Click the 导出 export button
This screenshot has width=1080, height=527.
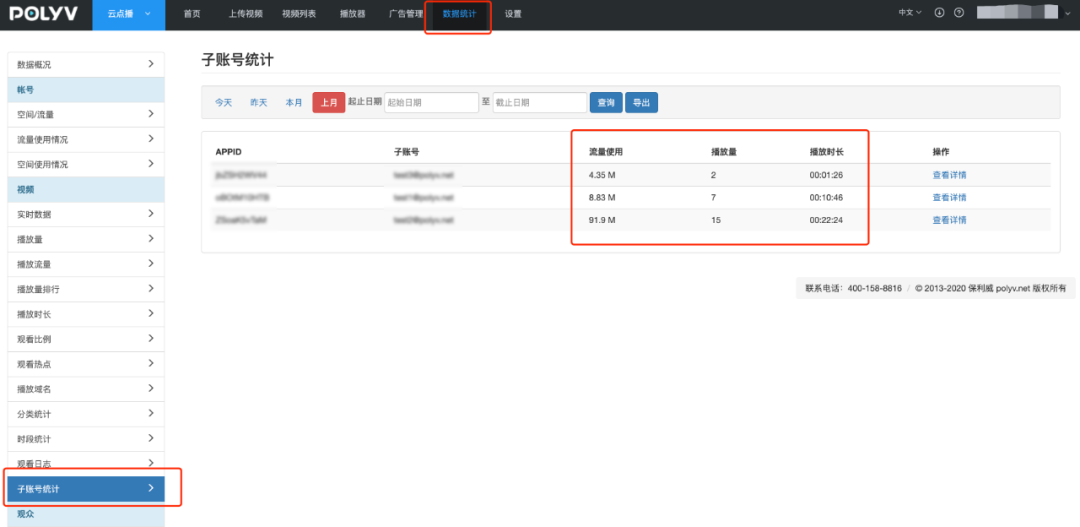tap(641, 102)
